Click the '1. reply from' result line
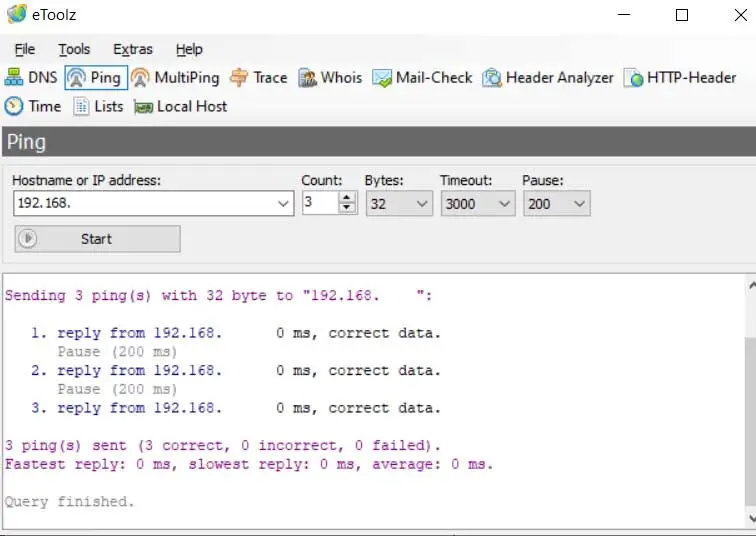 (x=236, y=333)
